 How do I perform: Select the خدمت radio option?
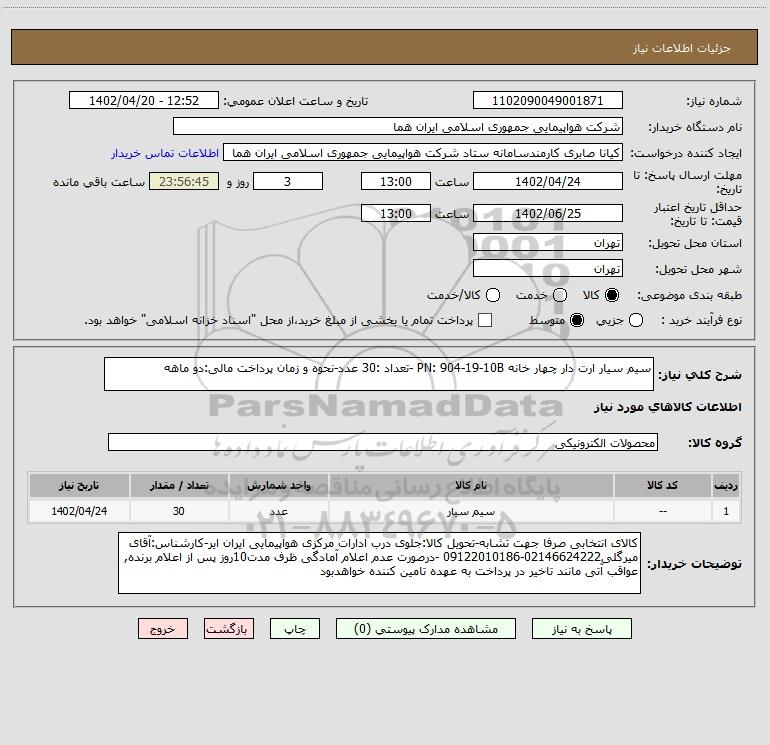[559, 296]
